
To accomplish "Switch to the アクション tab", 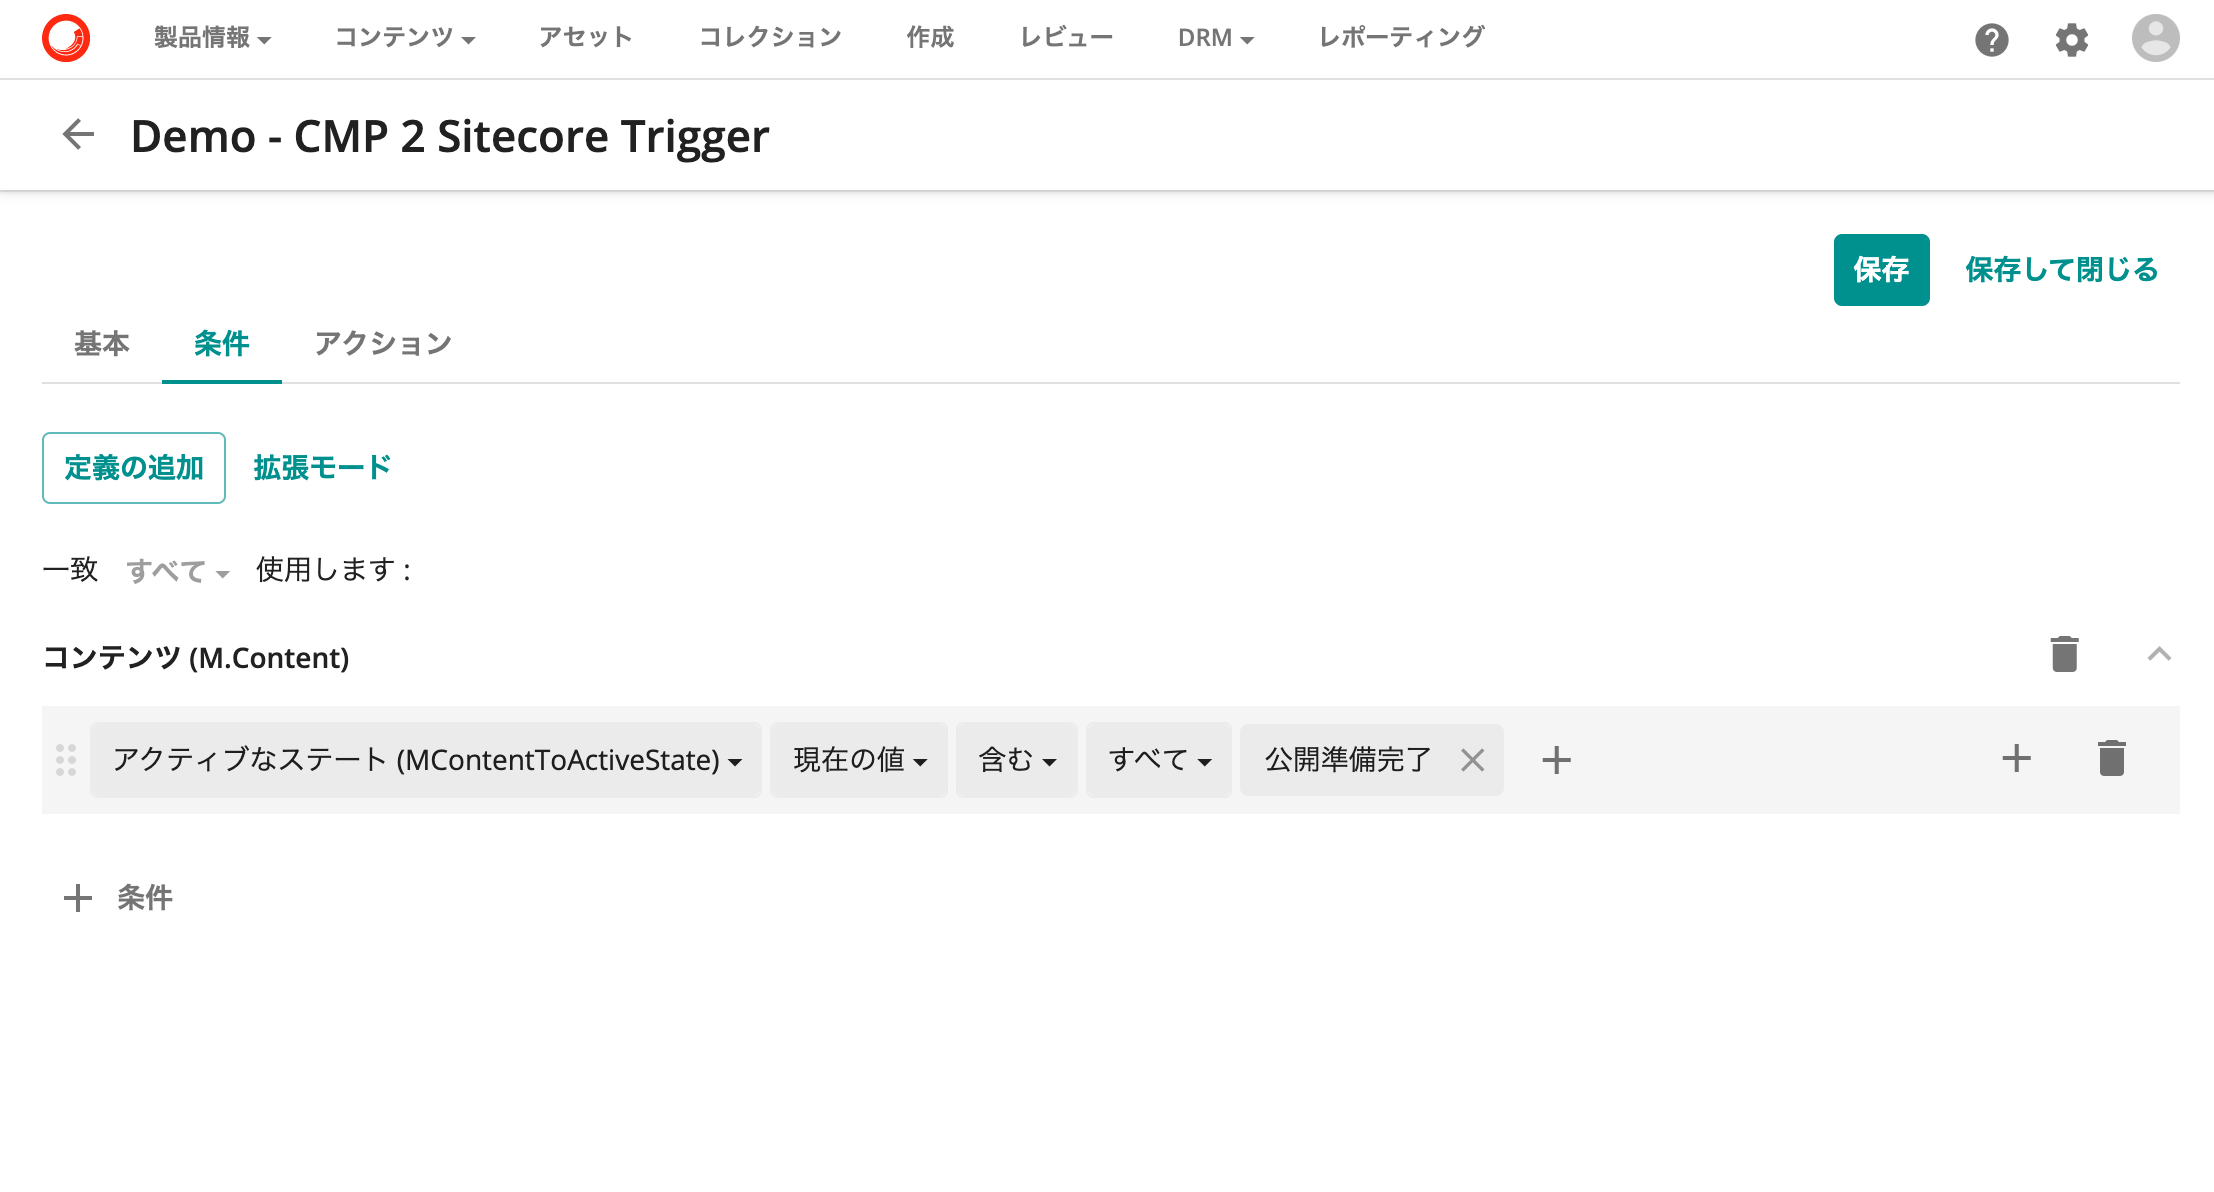I will pyautogui.click(x=383, y=344).
